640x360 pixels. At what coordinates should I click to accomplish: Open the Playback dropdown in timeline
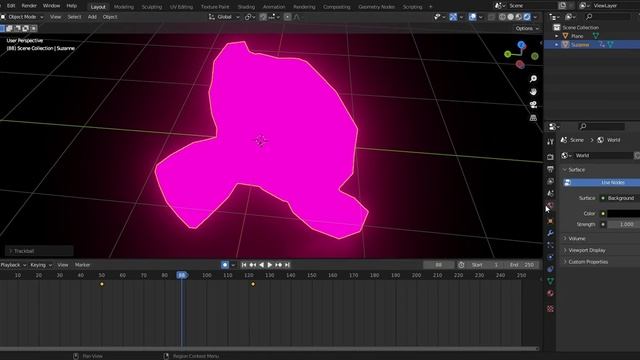click(13, 265)
